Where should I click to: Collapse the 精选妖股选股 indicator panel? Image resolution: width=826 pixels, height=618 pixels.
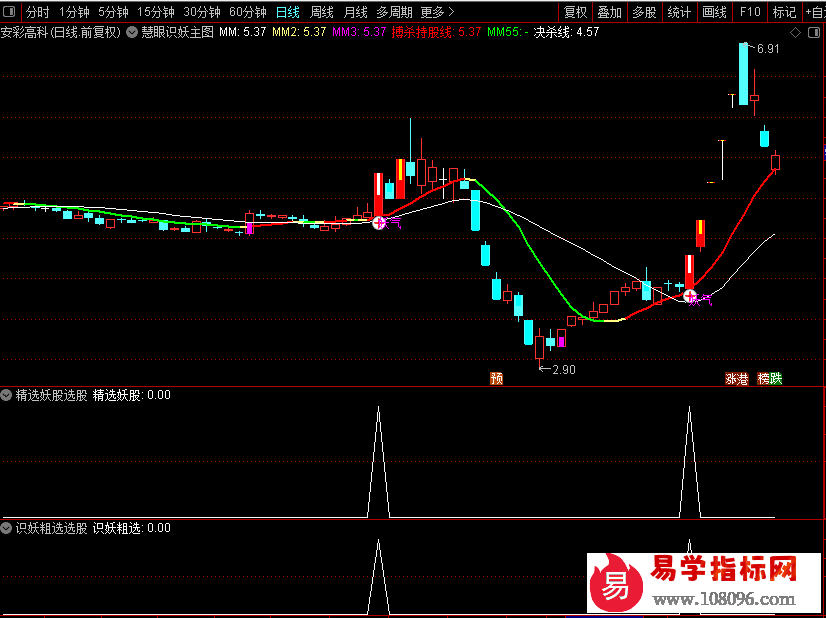[x=6, y=395]
